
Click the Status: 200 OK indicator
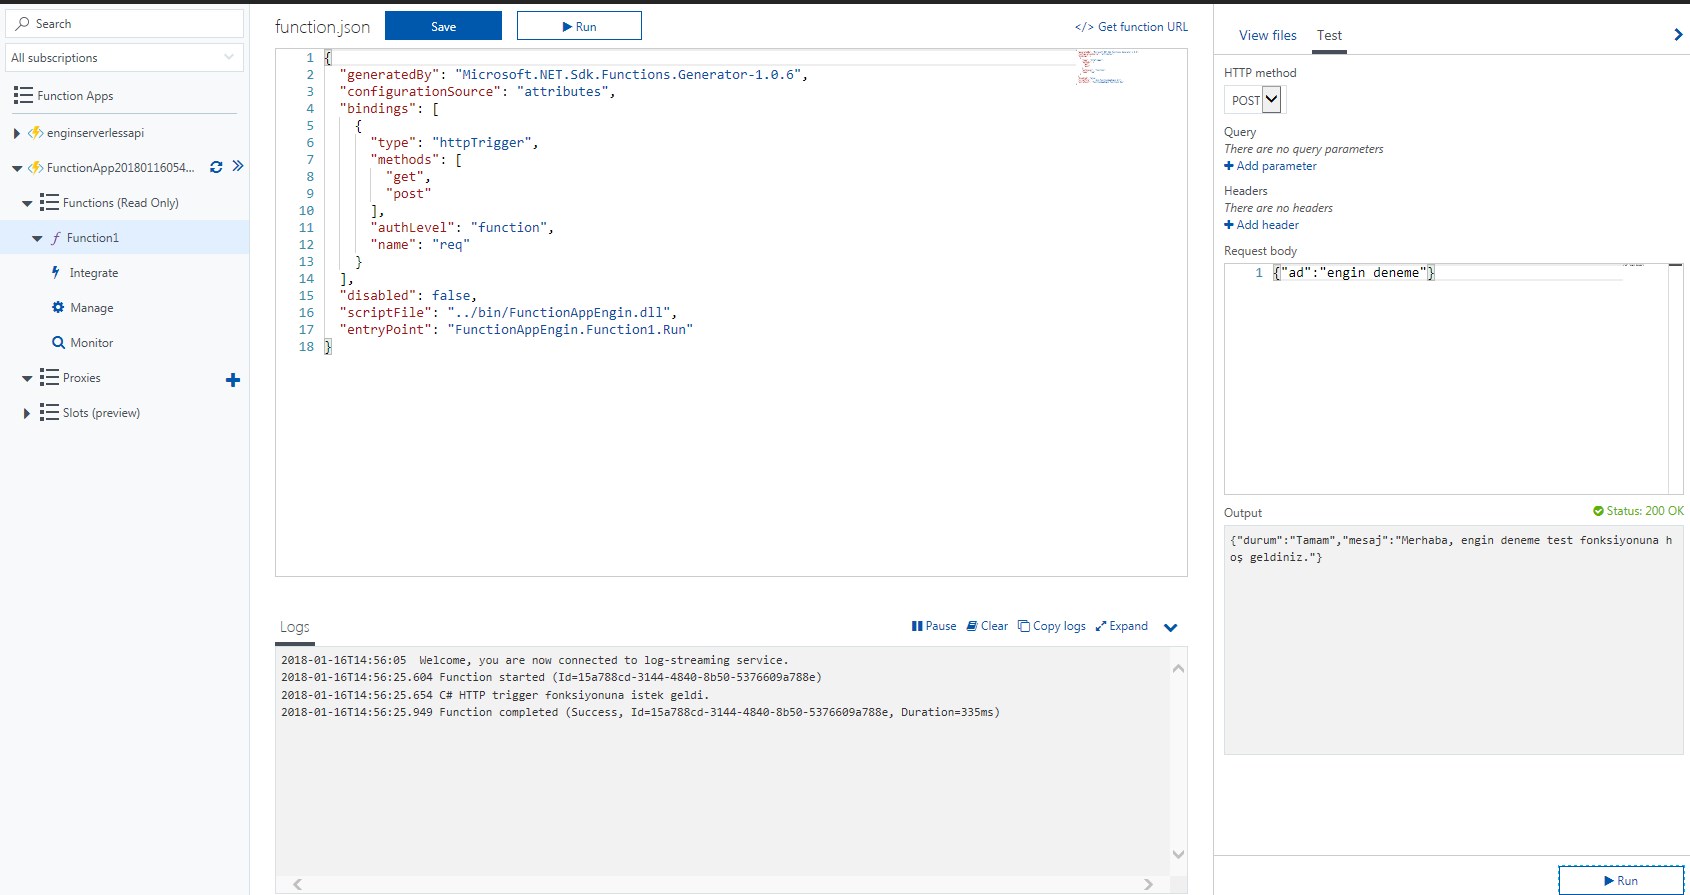click(1638, 511)
